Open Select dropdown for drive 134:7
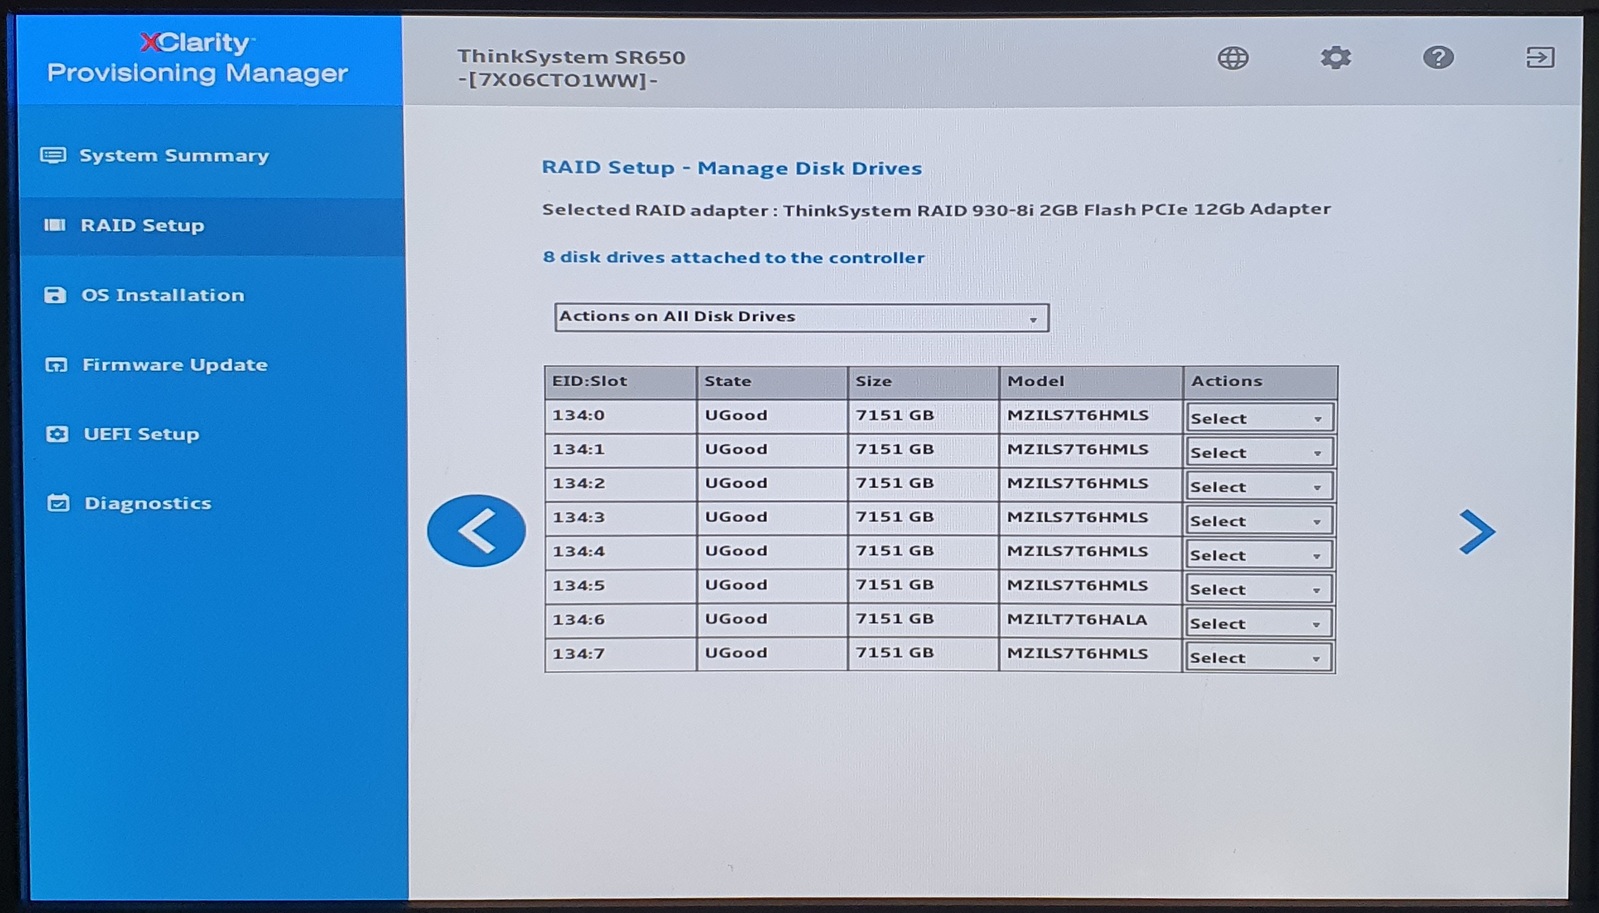The image size is (1599, 913). (x=1258, y=656)
